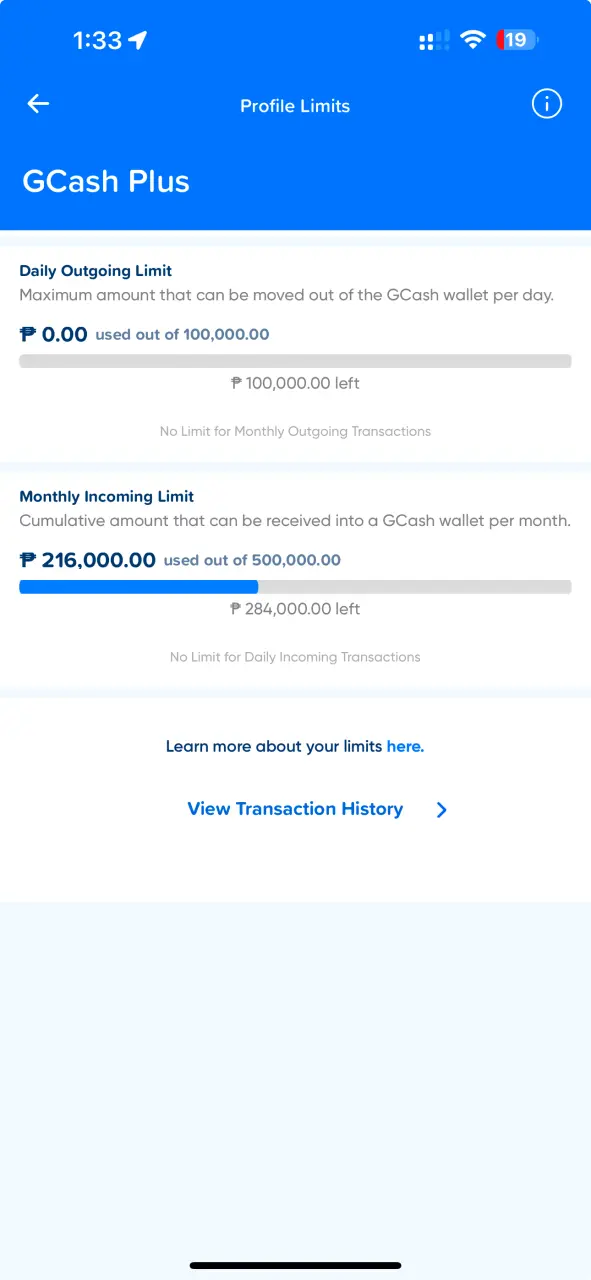Open the View Transaction History link
The image size is (591, 1280).
tap(295, 809)
